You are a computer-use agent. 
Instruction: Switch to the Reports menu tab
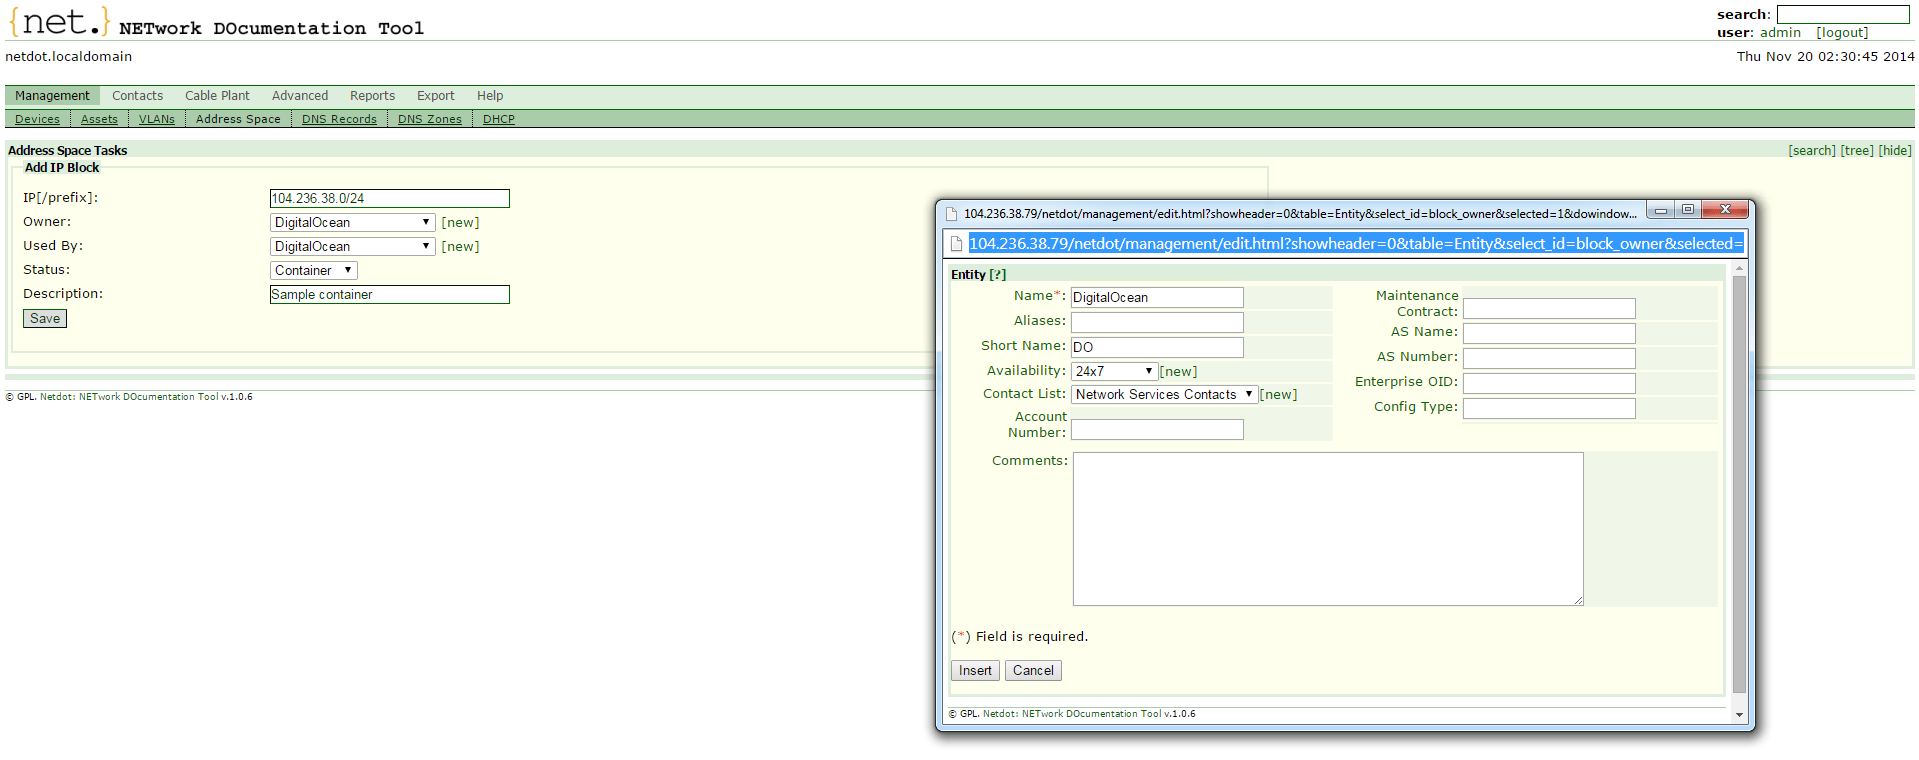click(x=372, y=96)
